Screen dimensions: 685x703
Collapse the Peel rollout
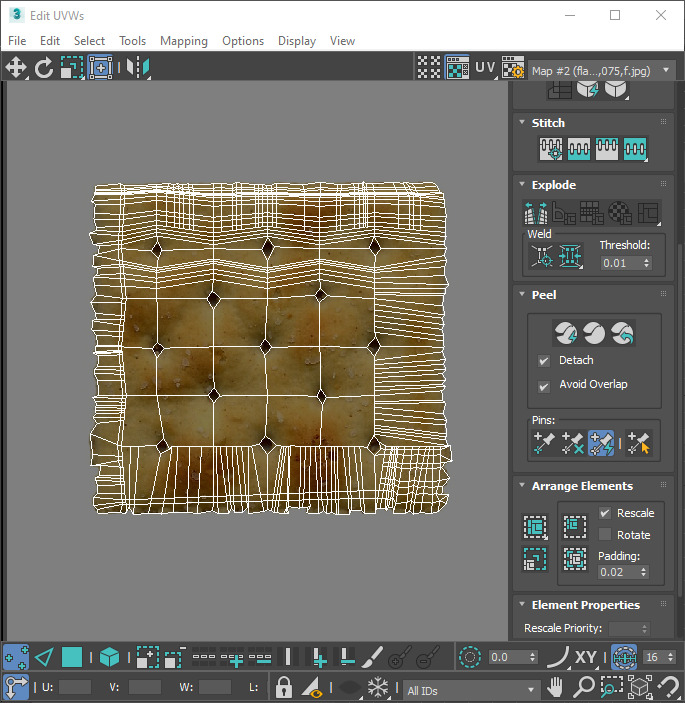[522, 294]
